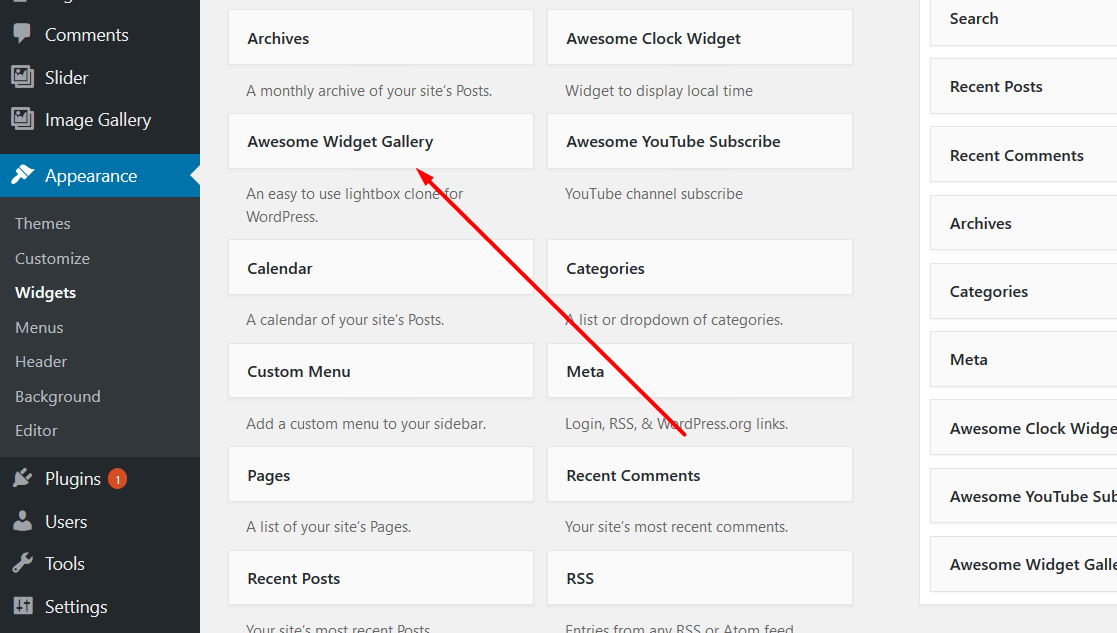Expand the Awesome Widget Gallery available widget
The width and height of the screenshot is (1117, 633).
[x=380, y=141]
